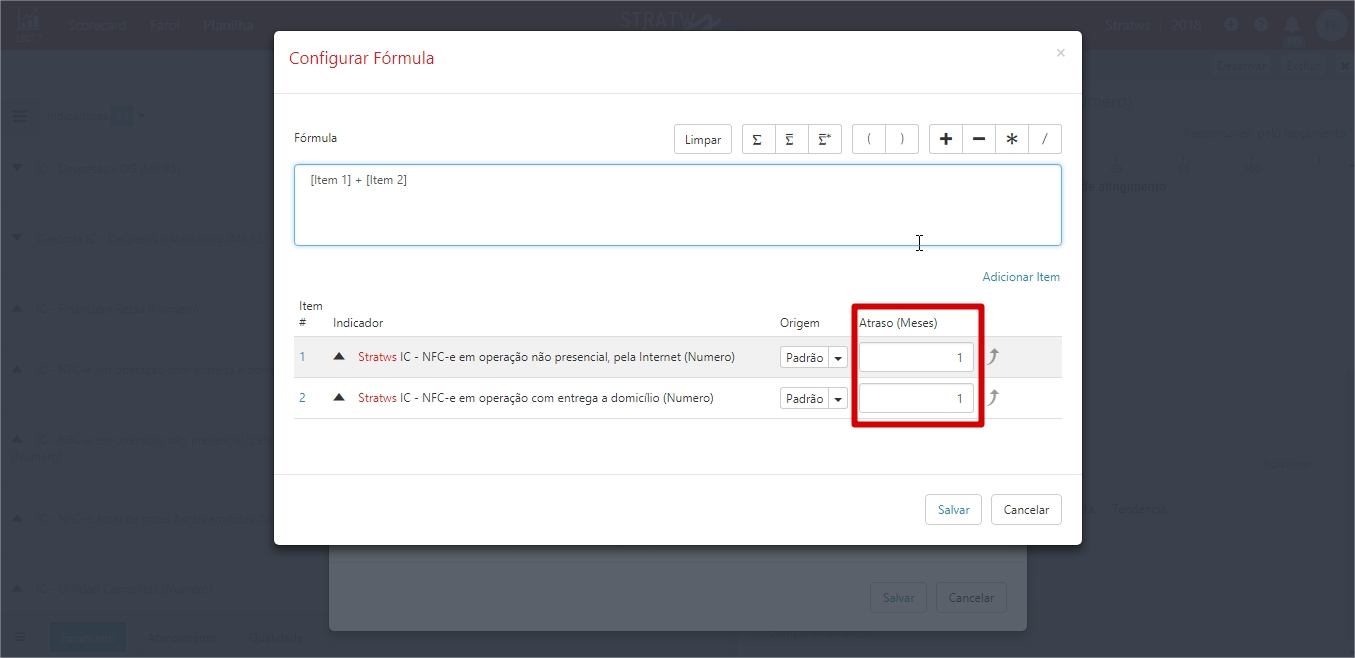Screen dimensions: 1355x658
Task: Add the minus operator to formula
Action: (x=979, y=140)
